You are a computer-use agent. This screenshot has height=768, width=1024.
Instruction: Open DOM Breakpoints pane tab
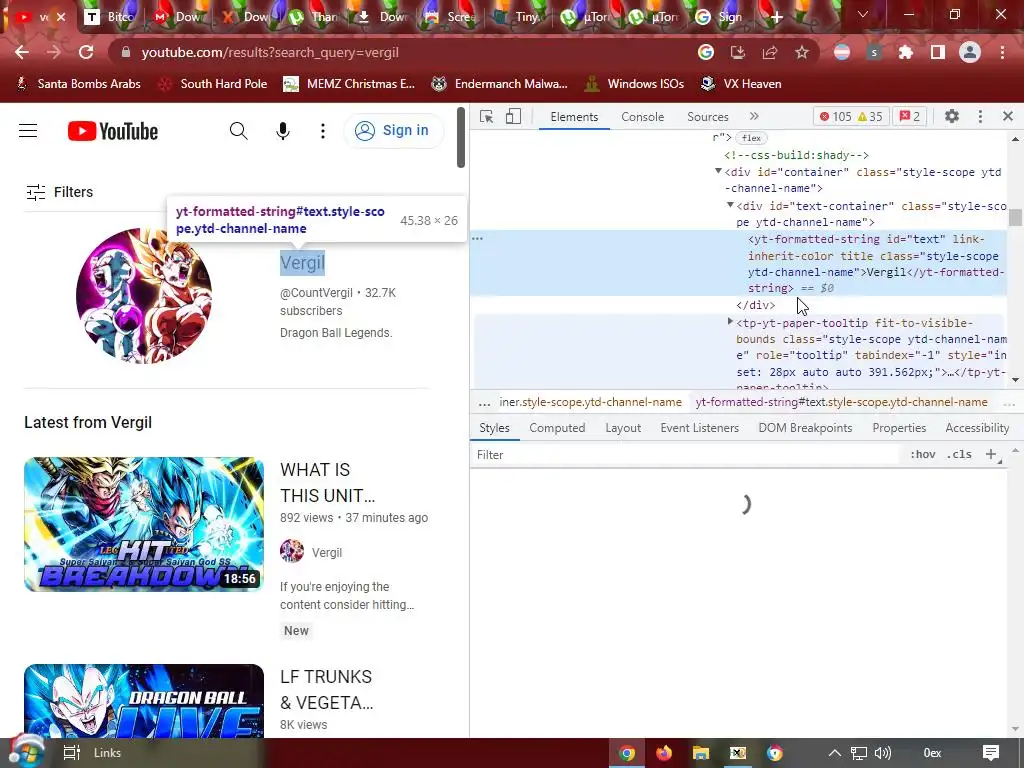[x=805, y=428]
